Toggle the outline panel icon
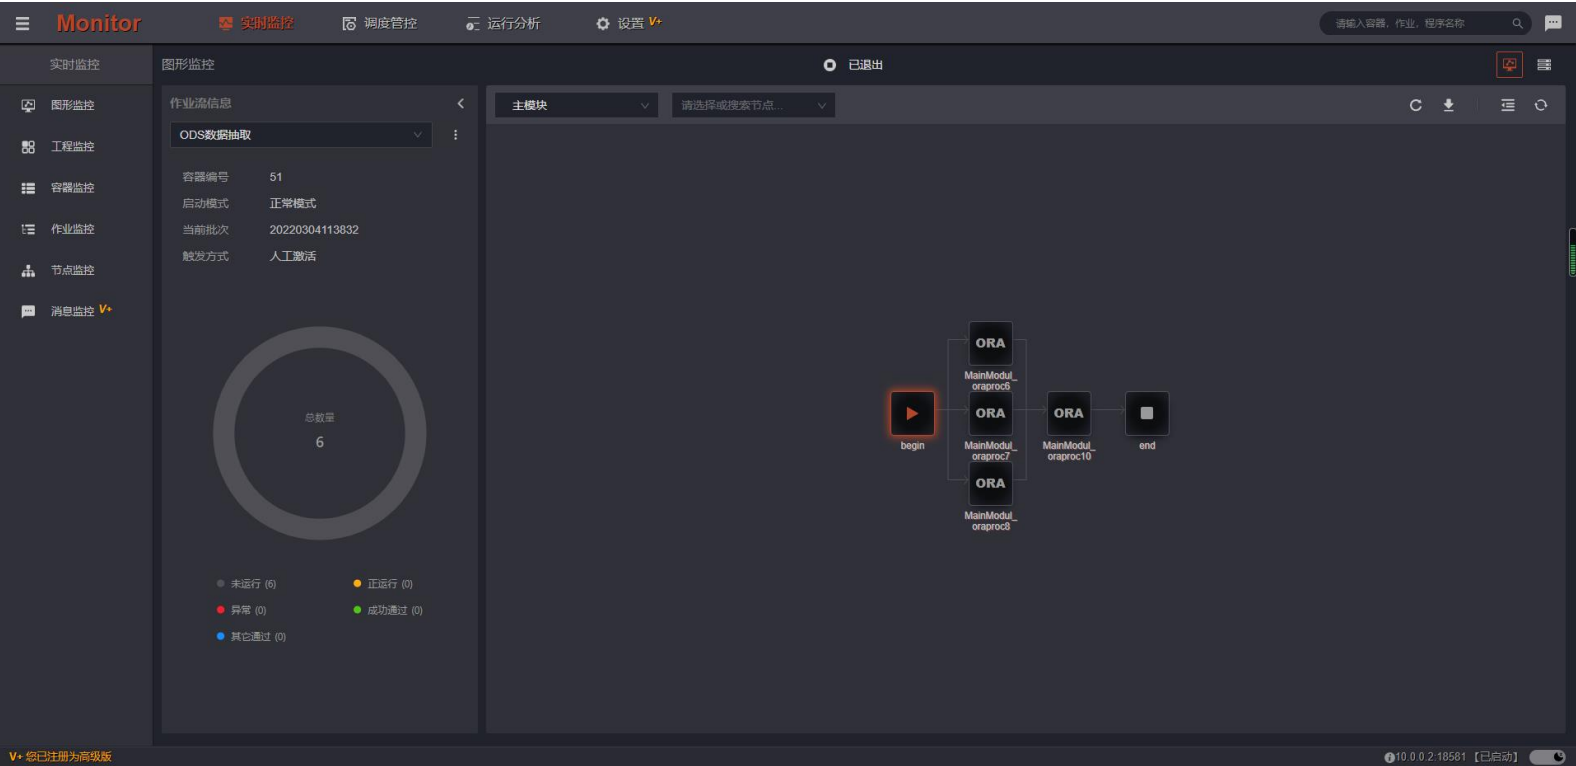 (1508, 105)
